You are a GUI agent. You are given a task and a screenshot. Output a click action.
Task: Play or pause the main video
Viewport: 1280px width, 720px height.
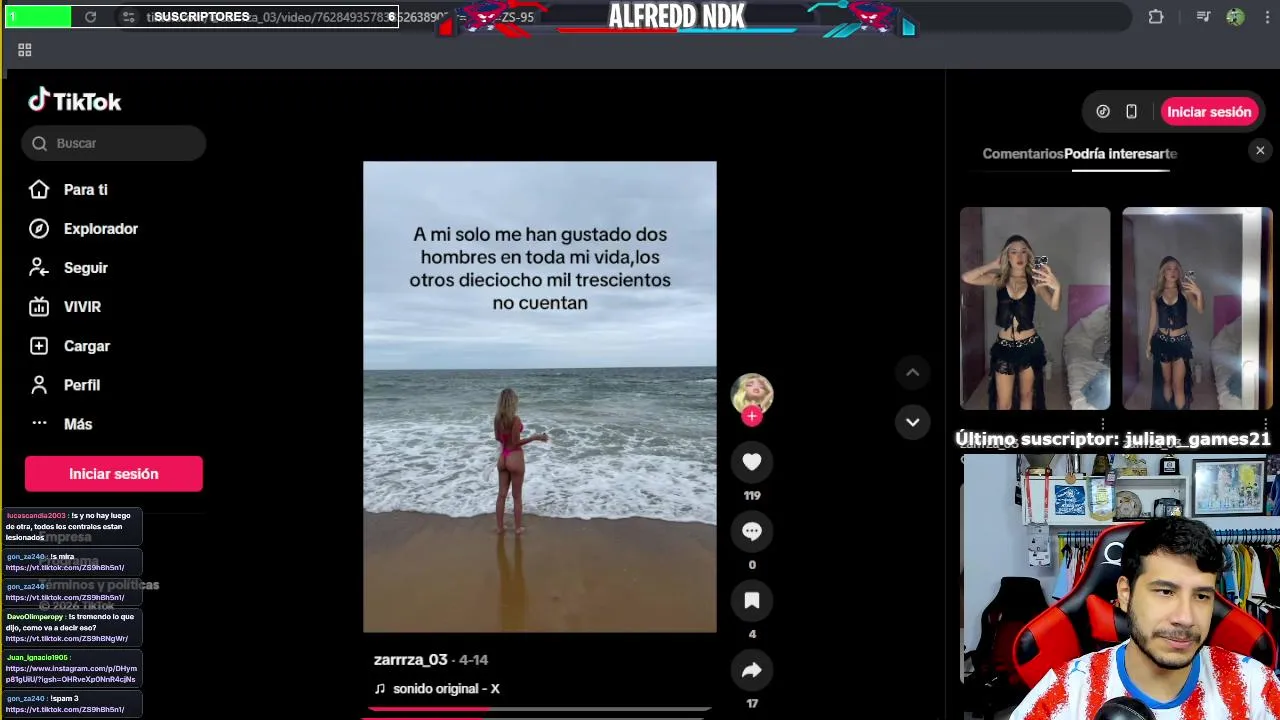540,397
